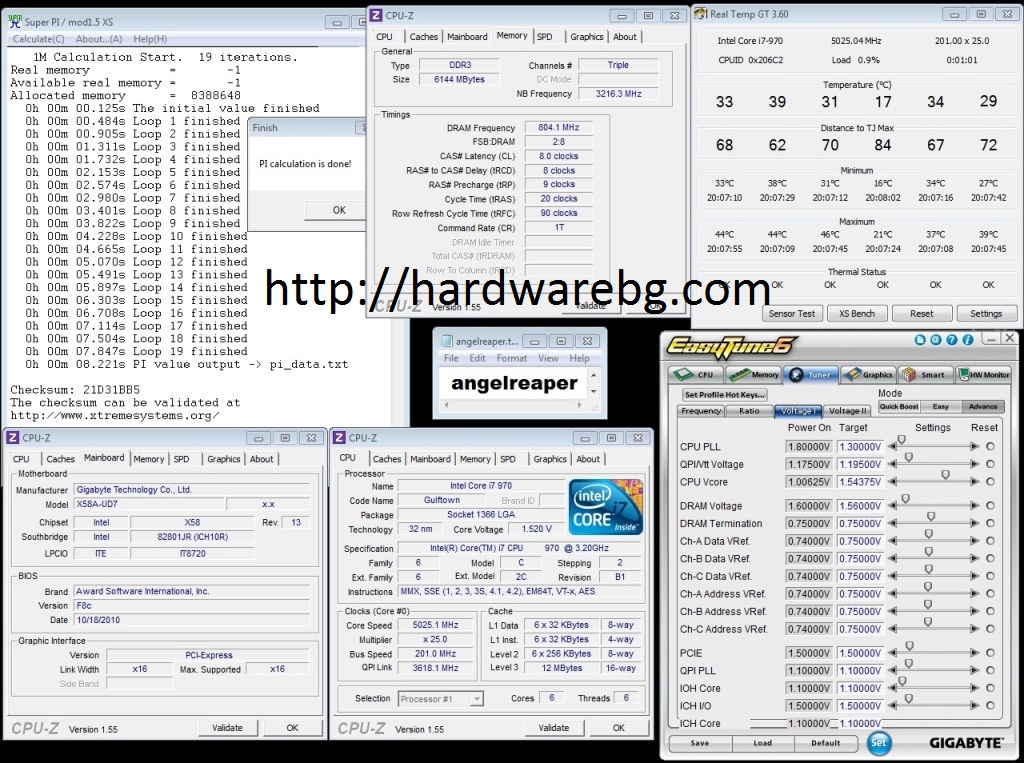1024x763 pixels.
Task: Open the HW Monitor tab in EasyTune6
Action: point(984,374)
